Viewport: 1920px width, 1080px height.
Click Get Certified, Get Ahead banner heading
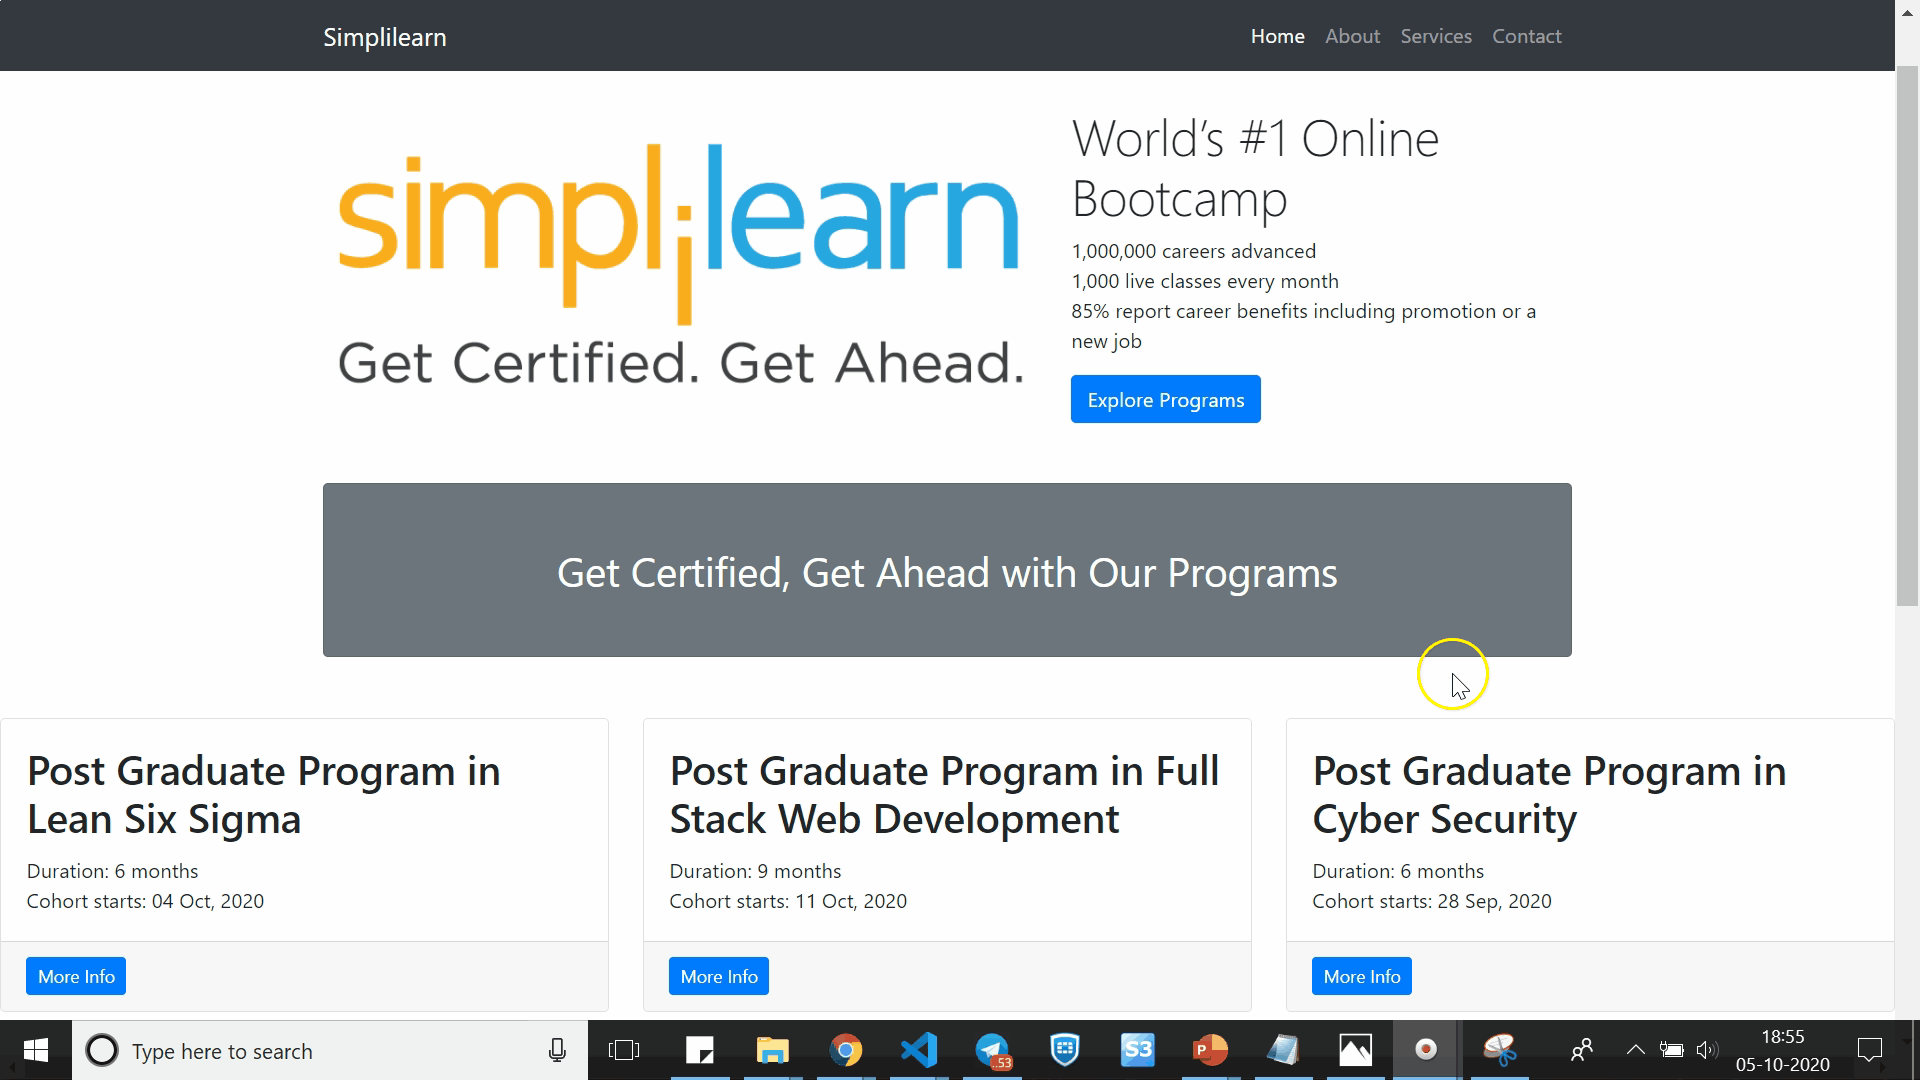947,573
